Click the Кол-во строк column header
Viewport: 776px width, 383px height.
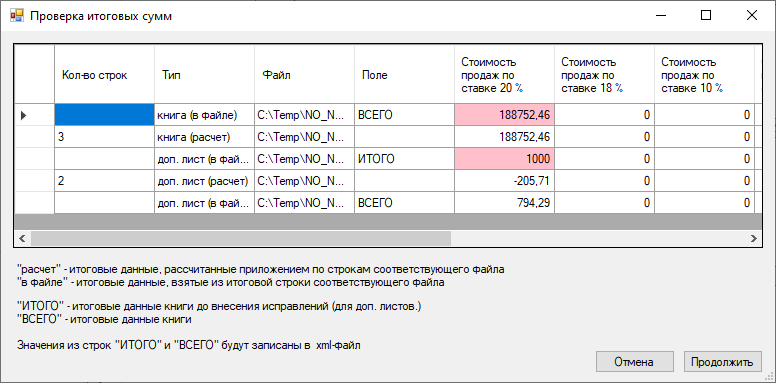point(104,75)
